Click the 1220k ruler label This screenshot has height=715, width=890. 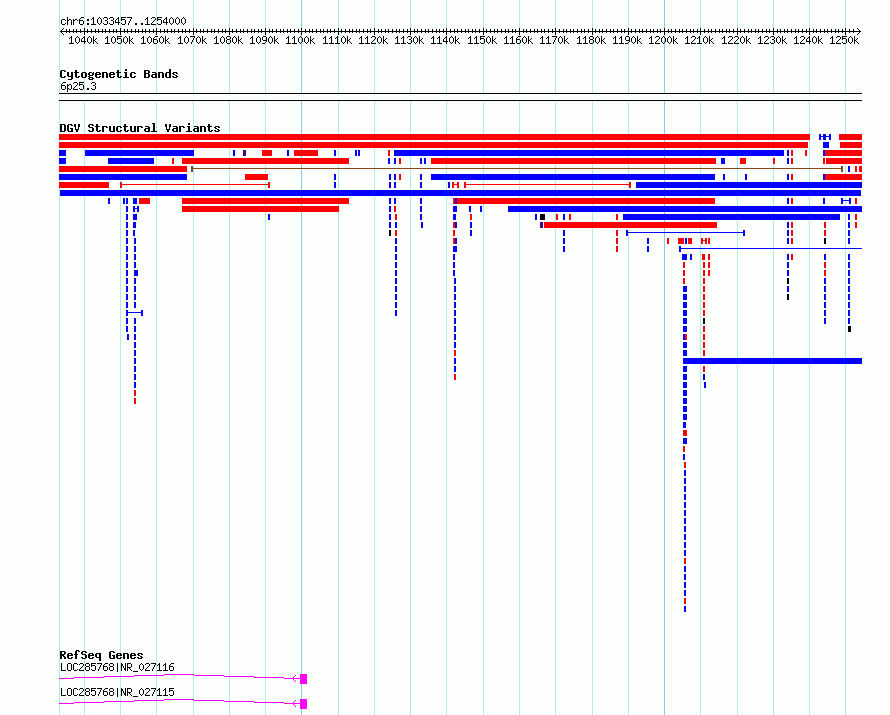click(x=736, y=40)
